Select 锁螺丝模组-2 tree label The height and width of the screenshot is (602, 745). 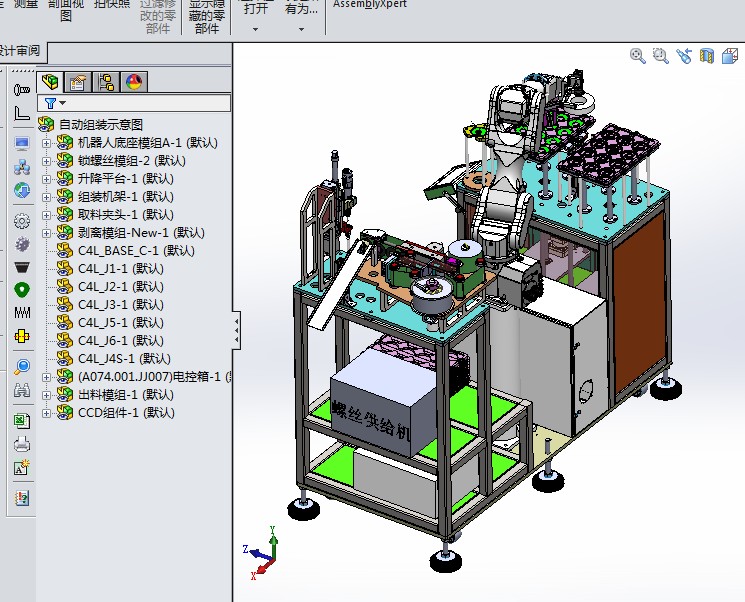pyautogui.click(x=132, y=161)
